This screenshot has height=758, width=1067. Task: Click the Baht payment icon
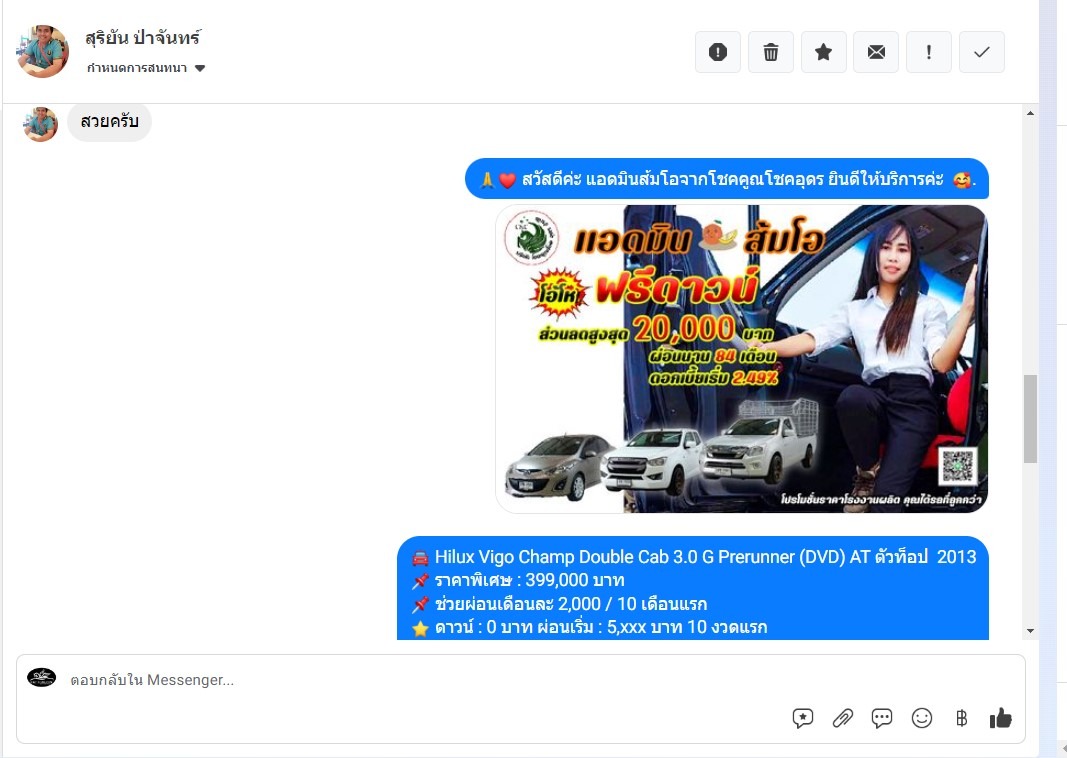(962, 718)
